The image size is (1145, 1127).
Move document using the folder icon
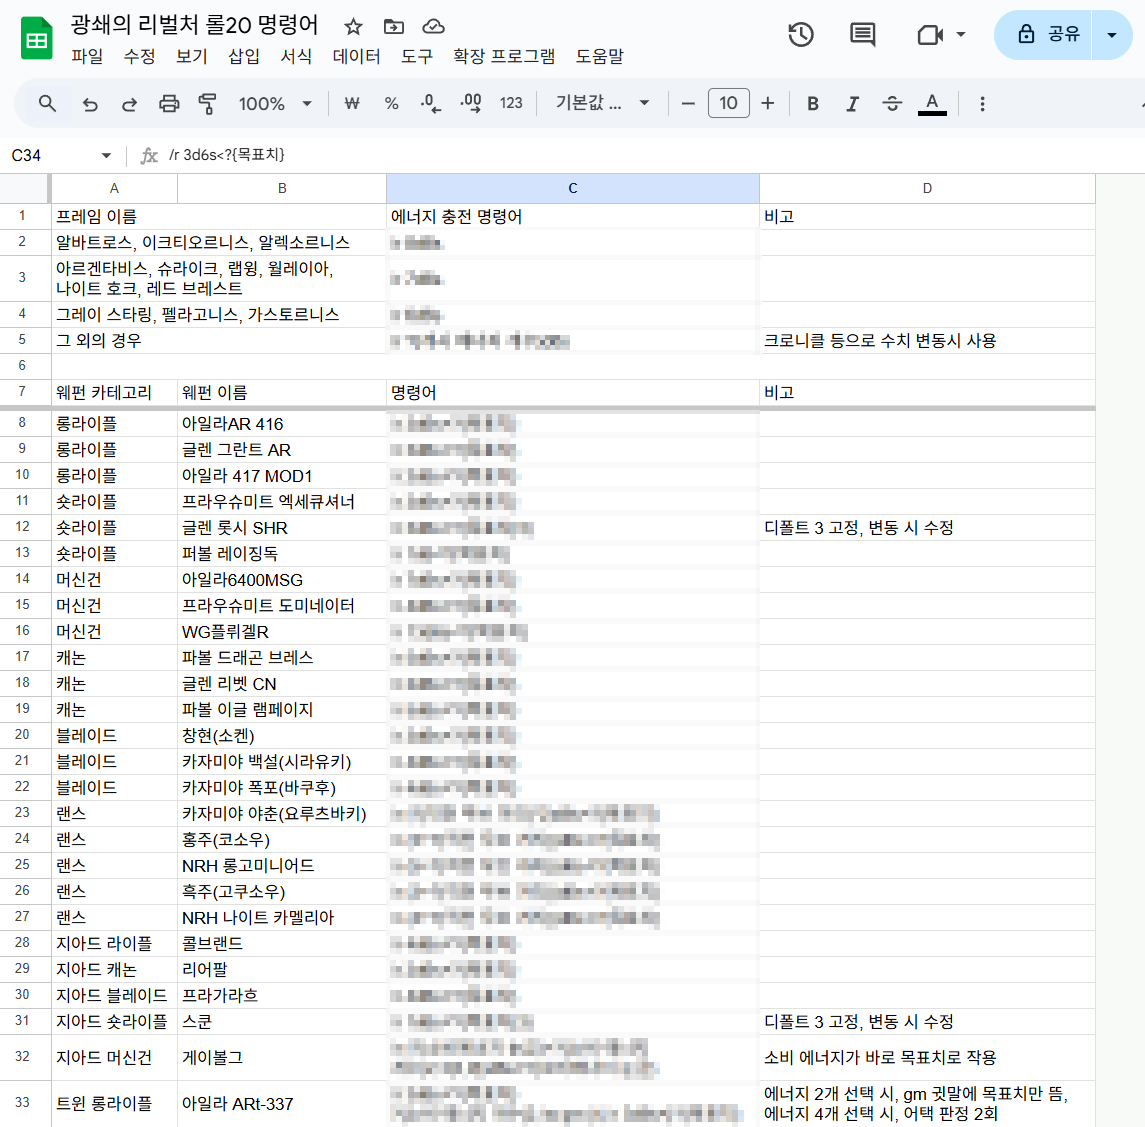pos(394,27)
